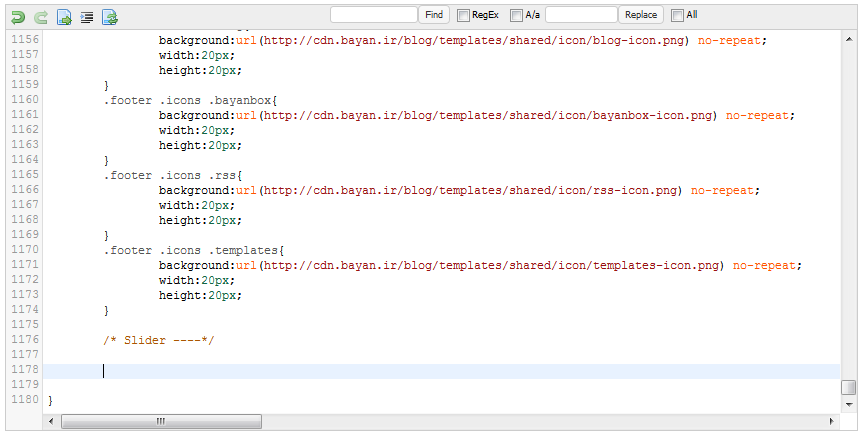The width and height of the screenshot is (865, 437).
Task: Click the green undo arrow icon
Action: click(17, 16)
